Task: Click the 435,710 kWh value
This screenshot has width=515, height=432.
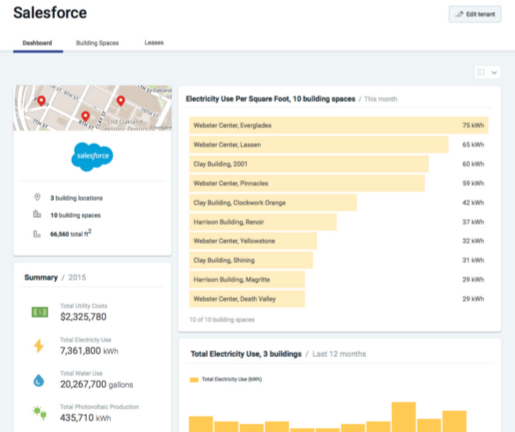Action: click(85, 418)
